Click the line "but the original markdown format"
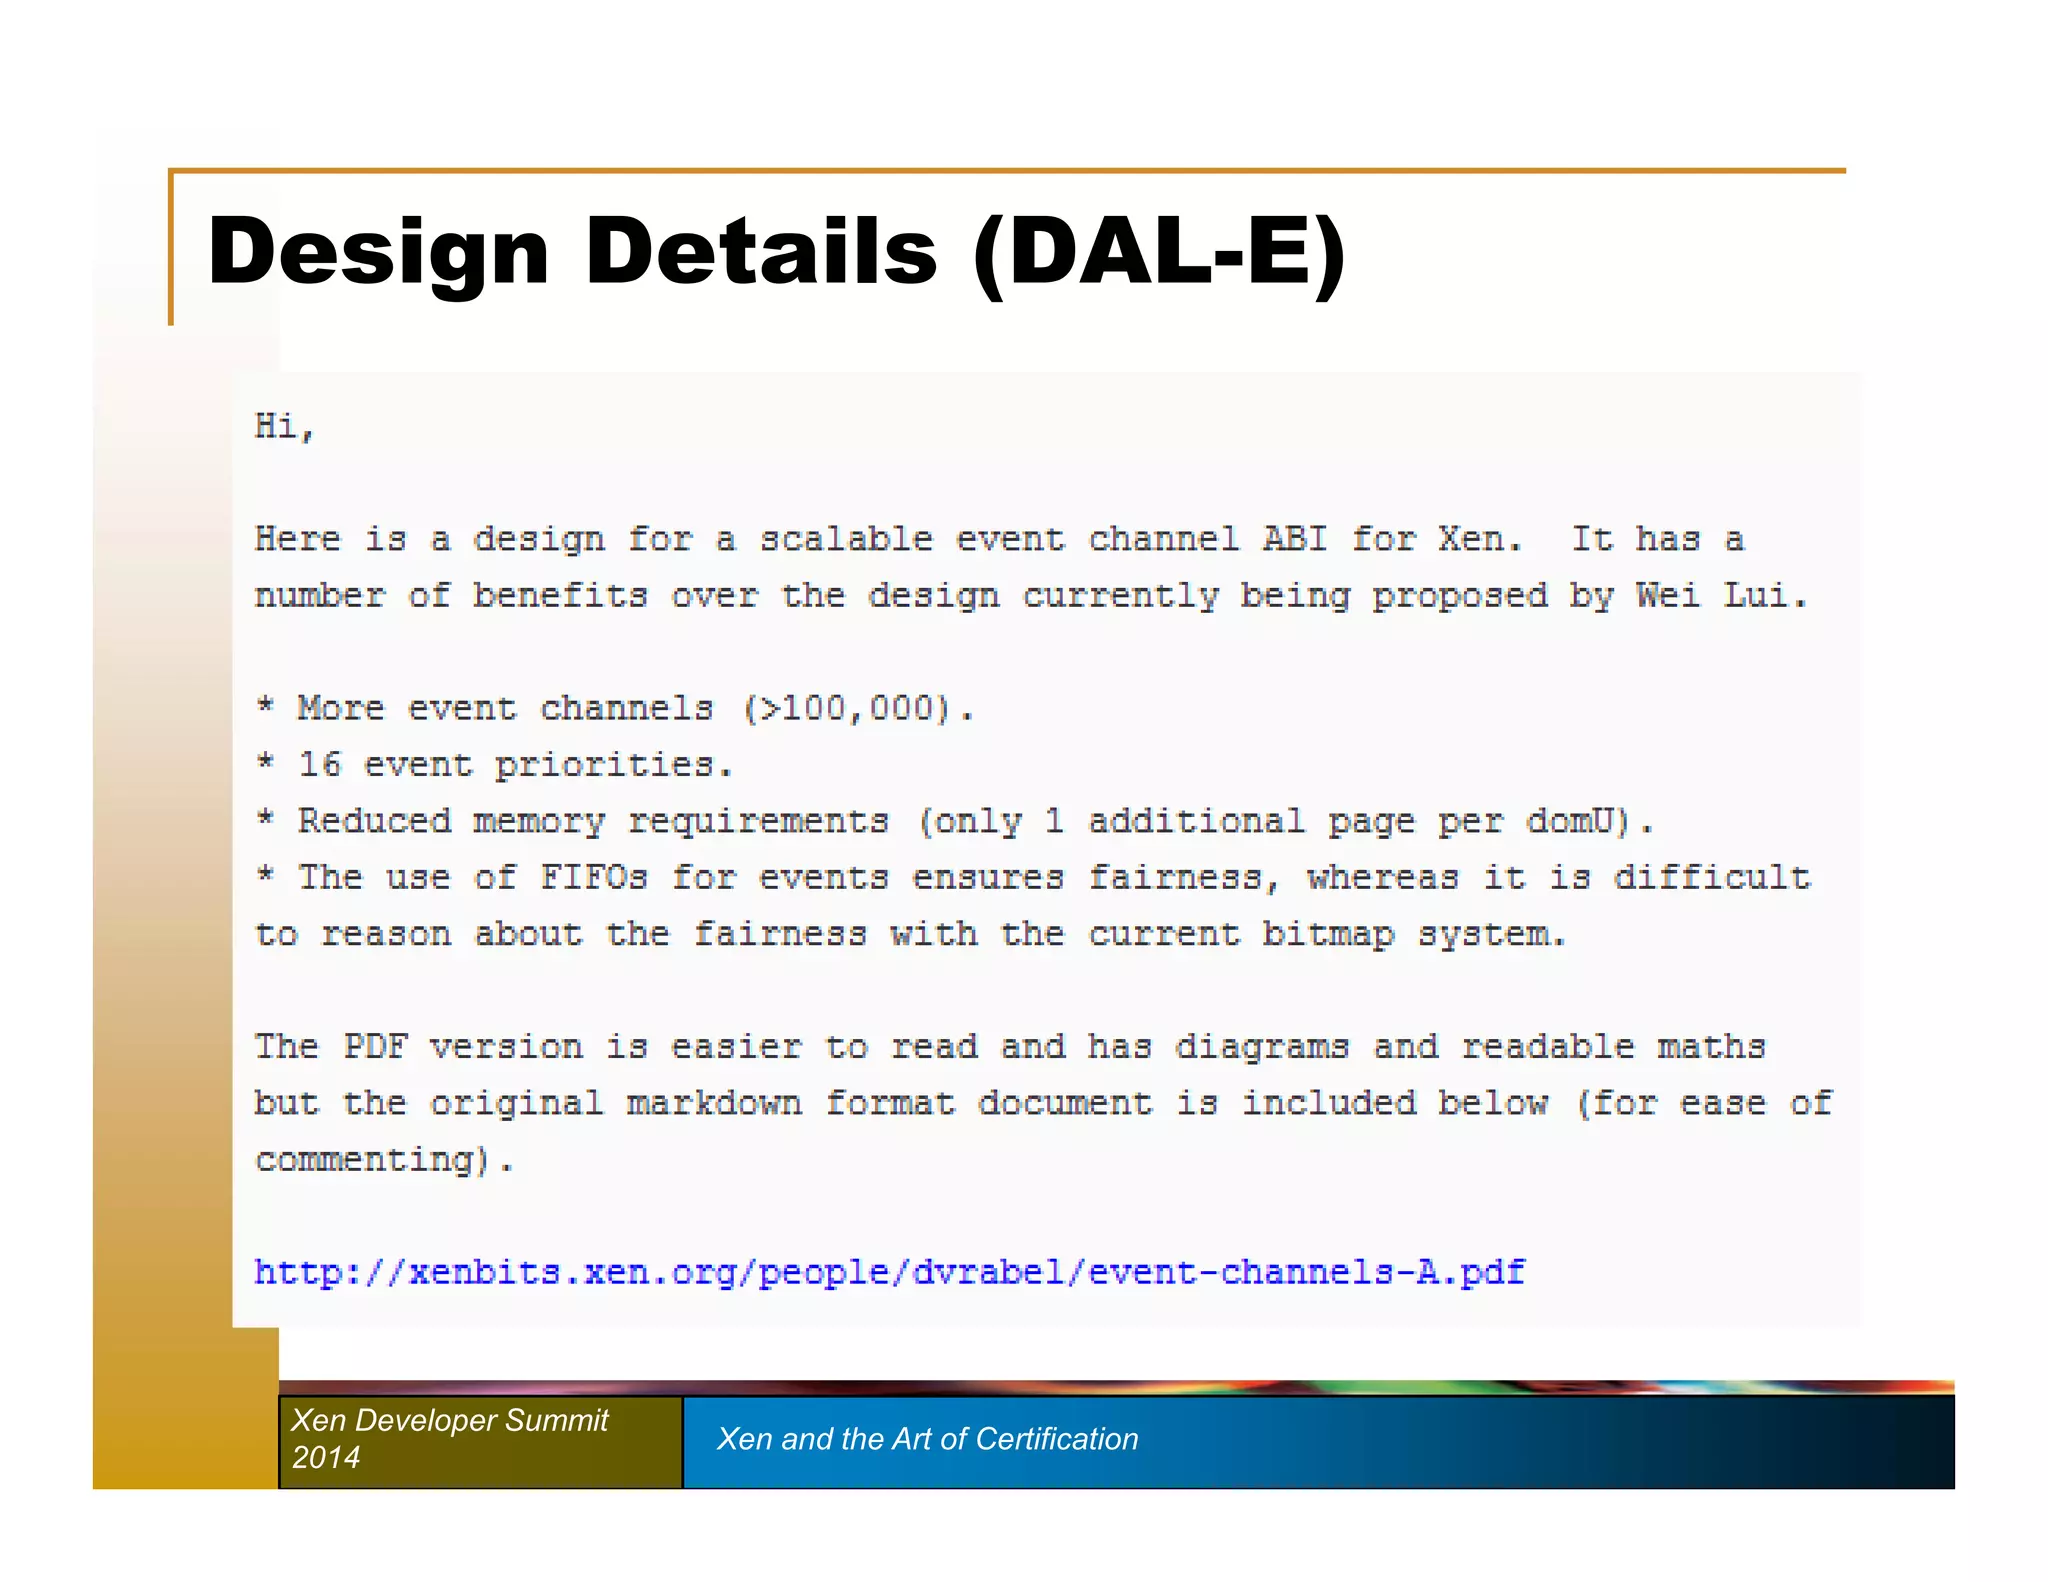 (1043, 1104)
